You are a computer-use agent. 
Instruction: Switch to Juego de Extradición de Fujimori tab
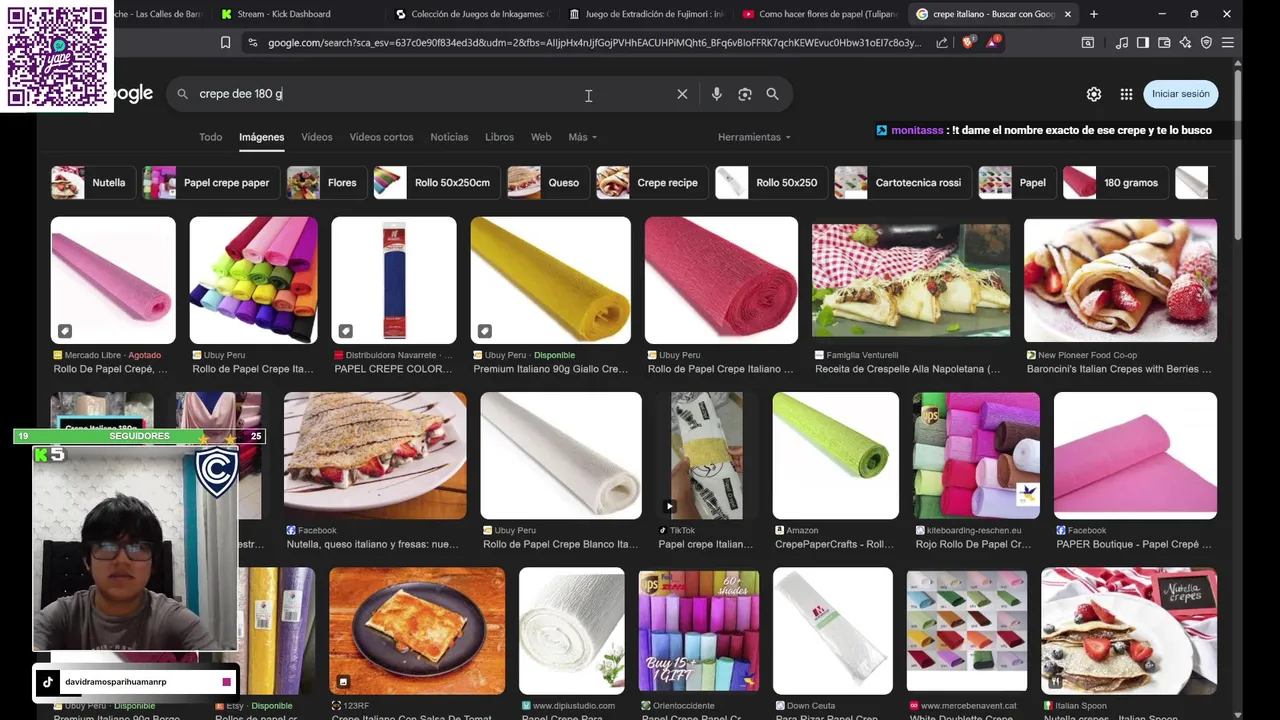pyautogui.click(x=646, y=14)
